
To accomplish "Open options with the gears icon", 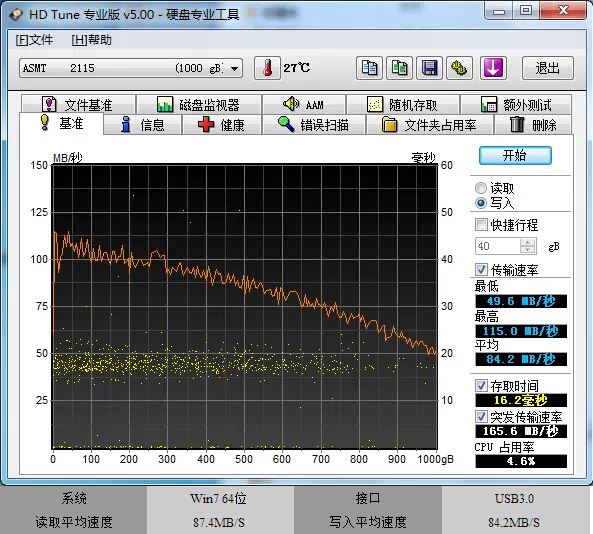I will (459, 68).
